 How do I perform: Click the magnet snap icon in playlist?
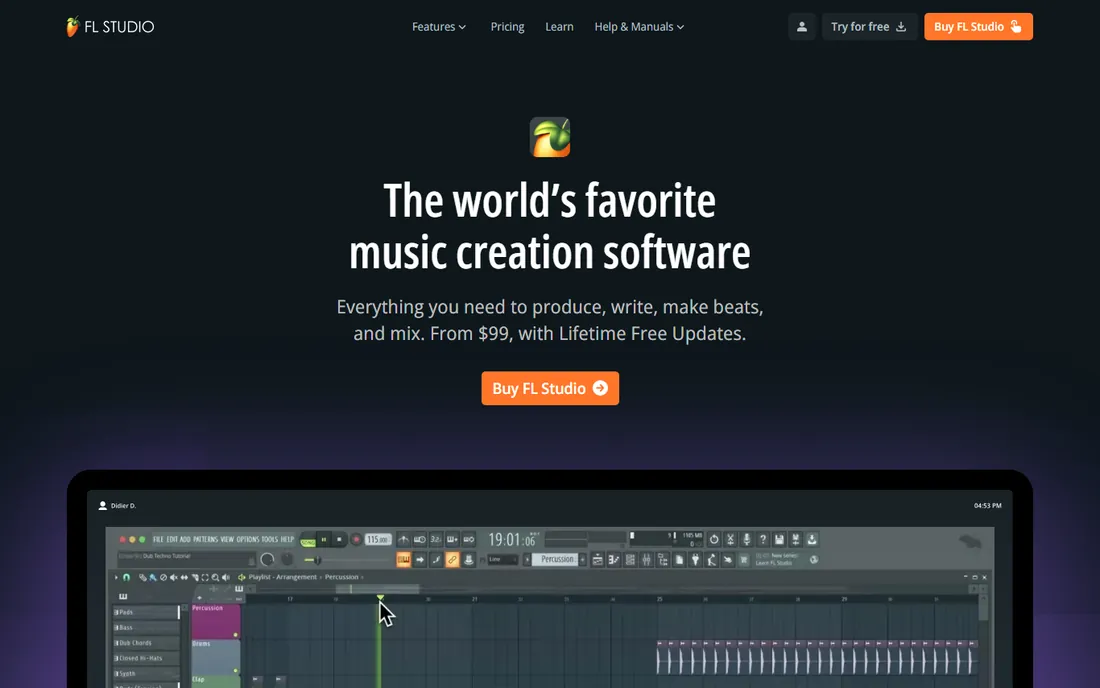point(126,577)
